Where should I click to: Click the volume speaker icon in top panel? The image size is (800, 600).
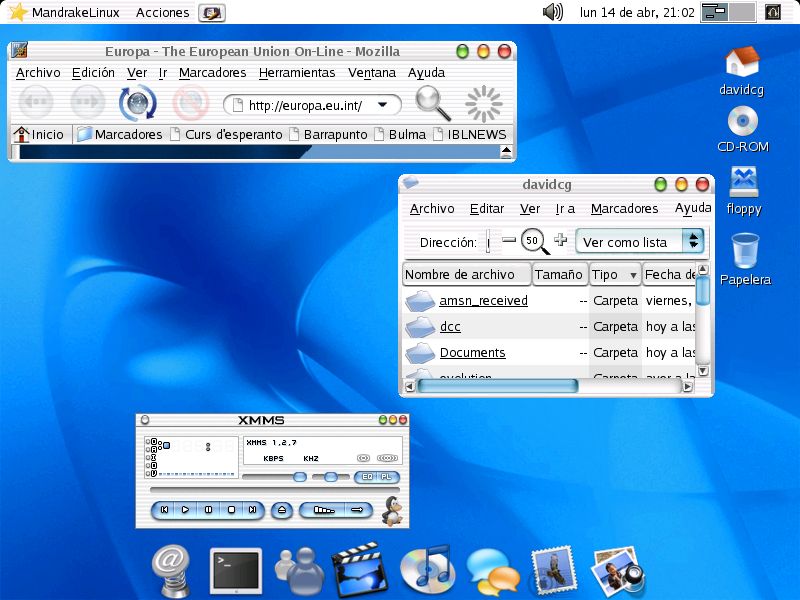(x=553, y=12)
